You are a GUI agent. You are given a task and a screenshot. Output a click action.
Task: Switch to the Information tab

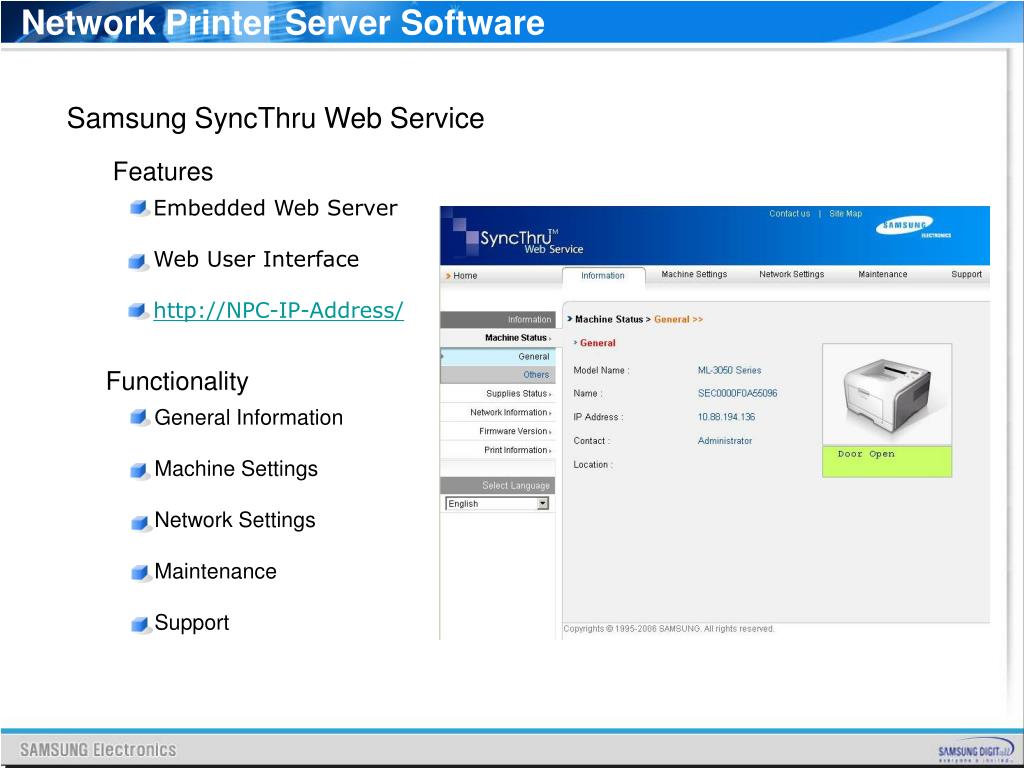[603, 276]
